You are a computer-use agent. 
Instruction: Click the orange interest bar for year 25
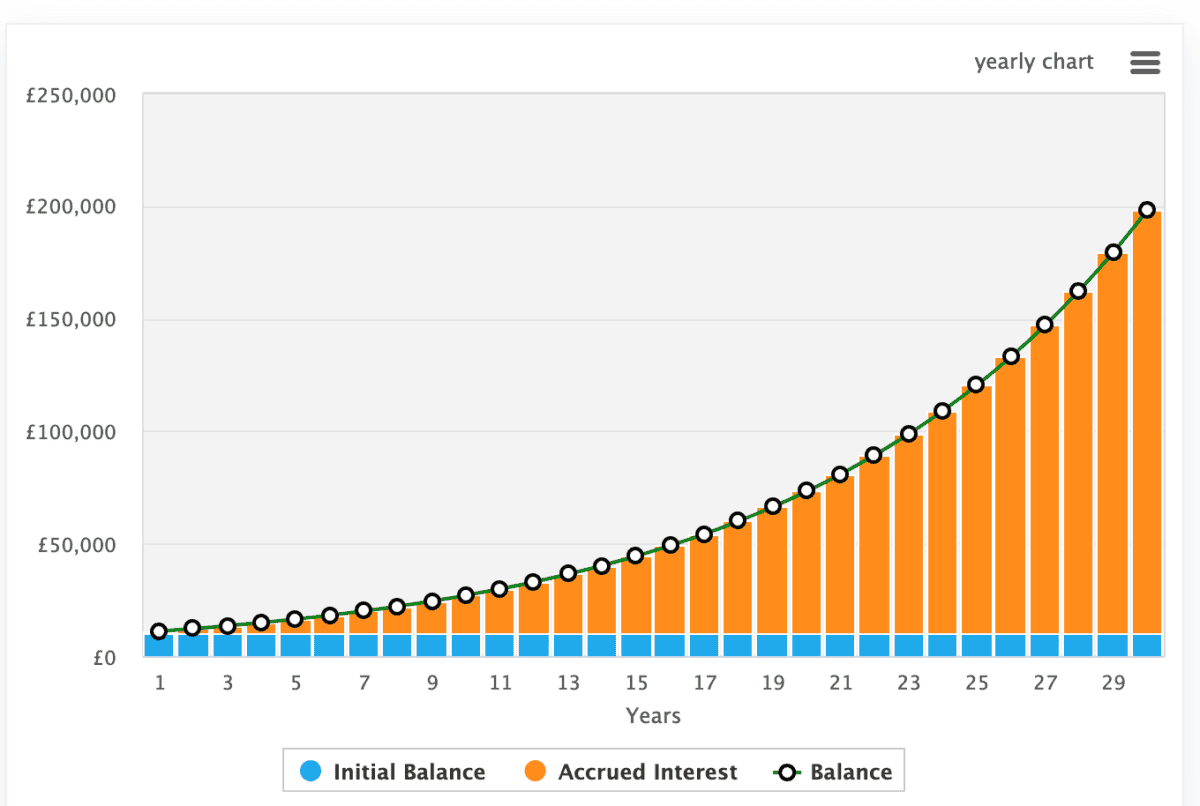(976, 510)
